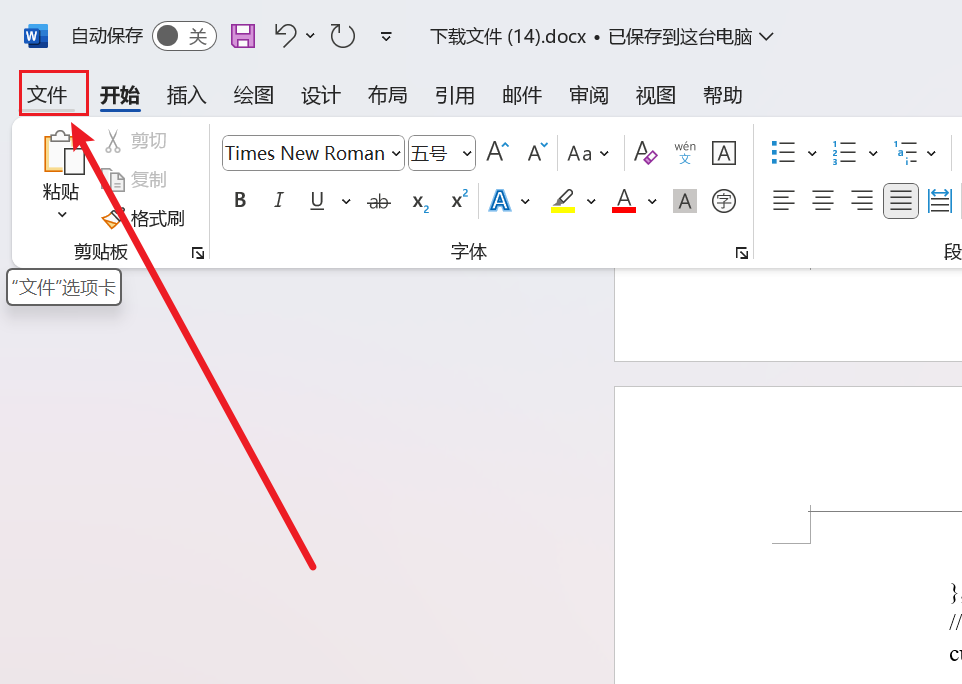Increase font size with the grow-font icon

coord(498,152)
